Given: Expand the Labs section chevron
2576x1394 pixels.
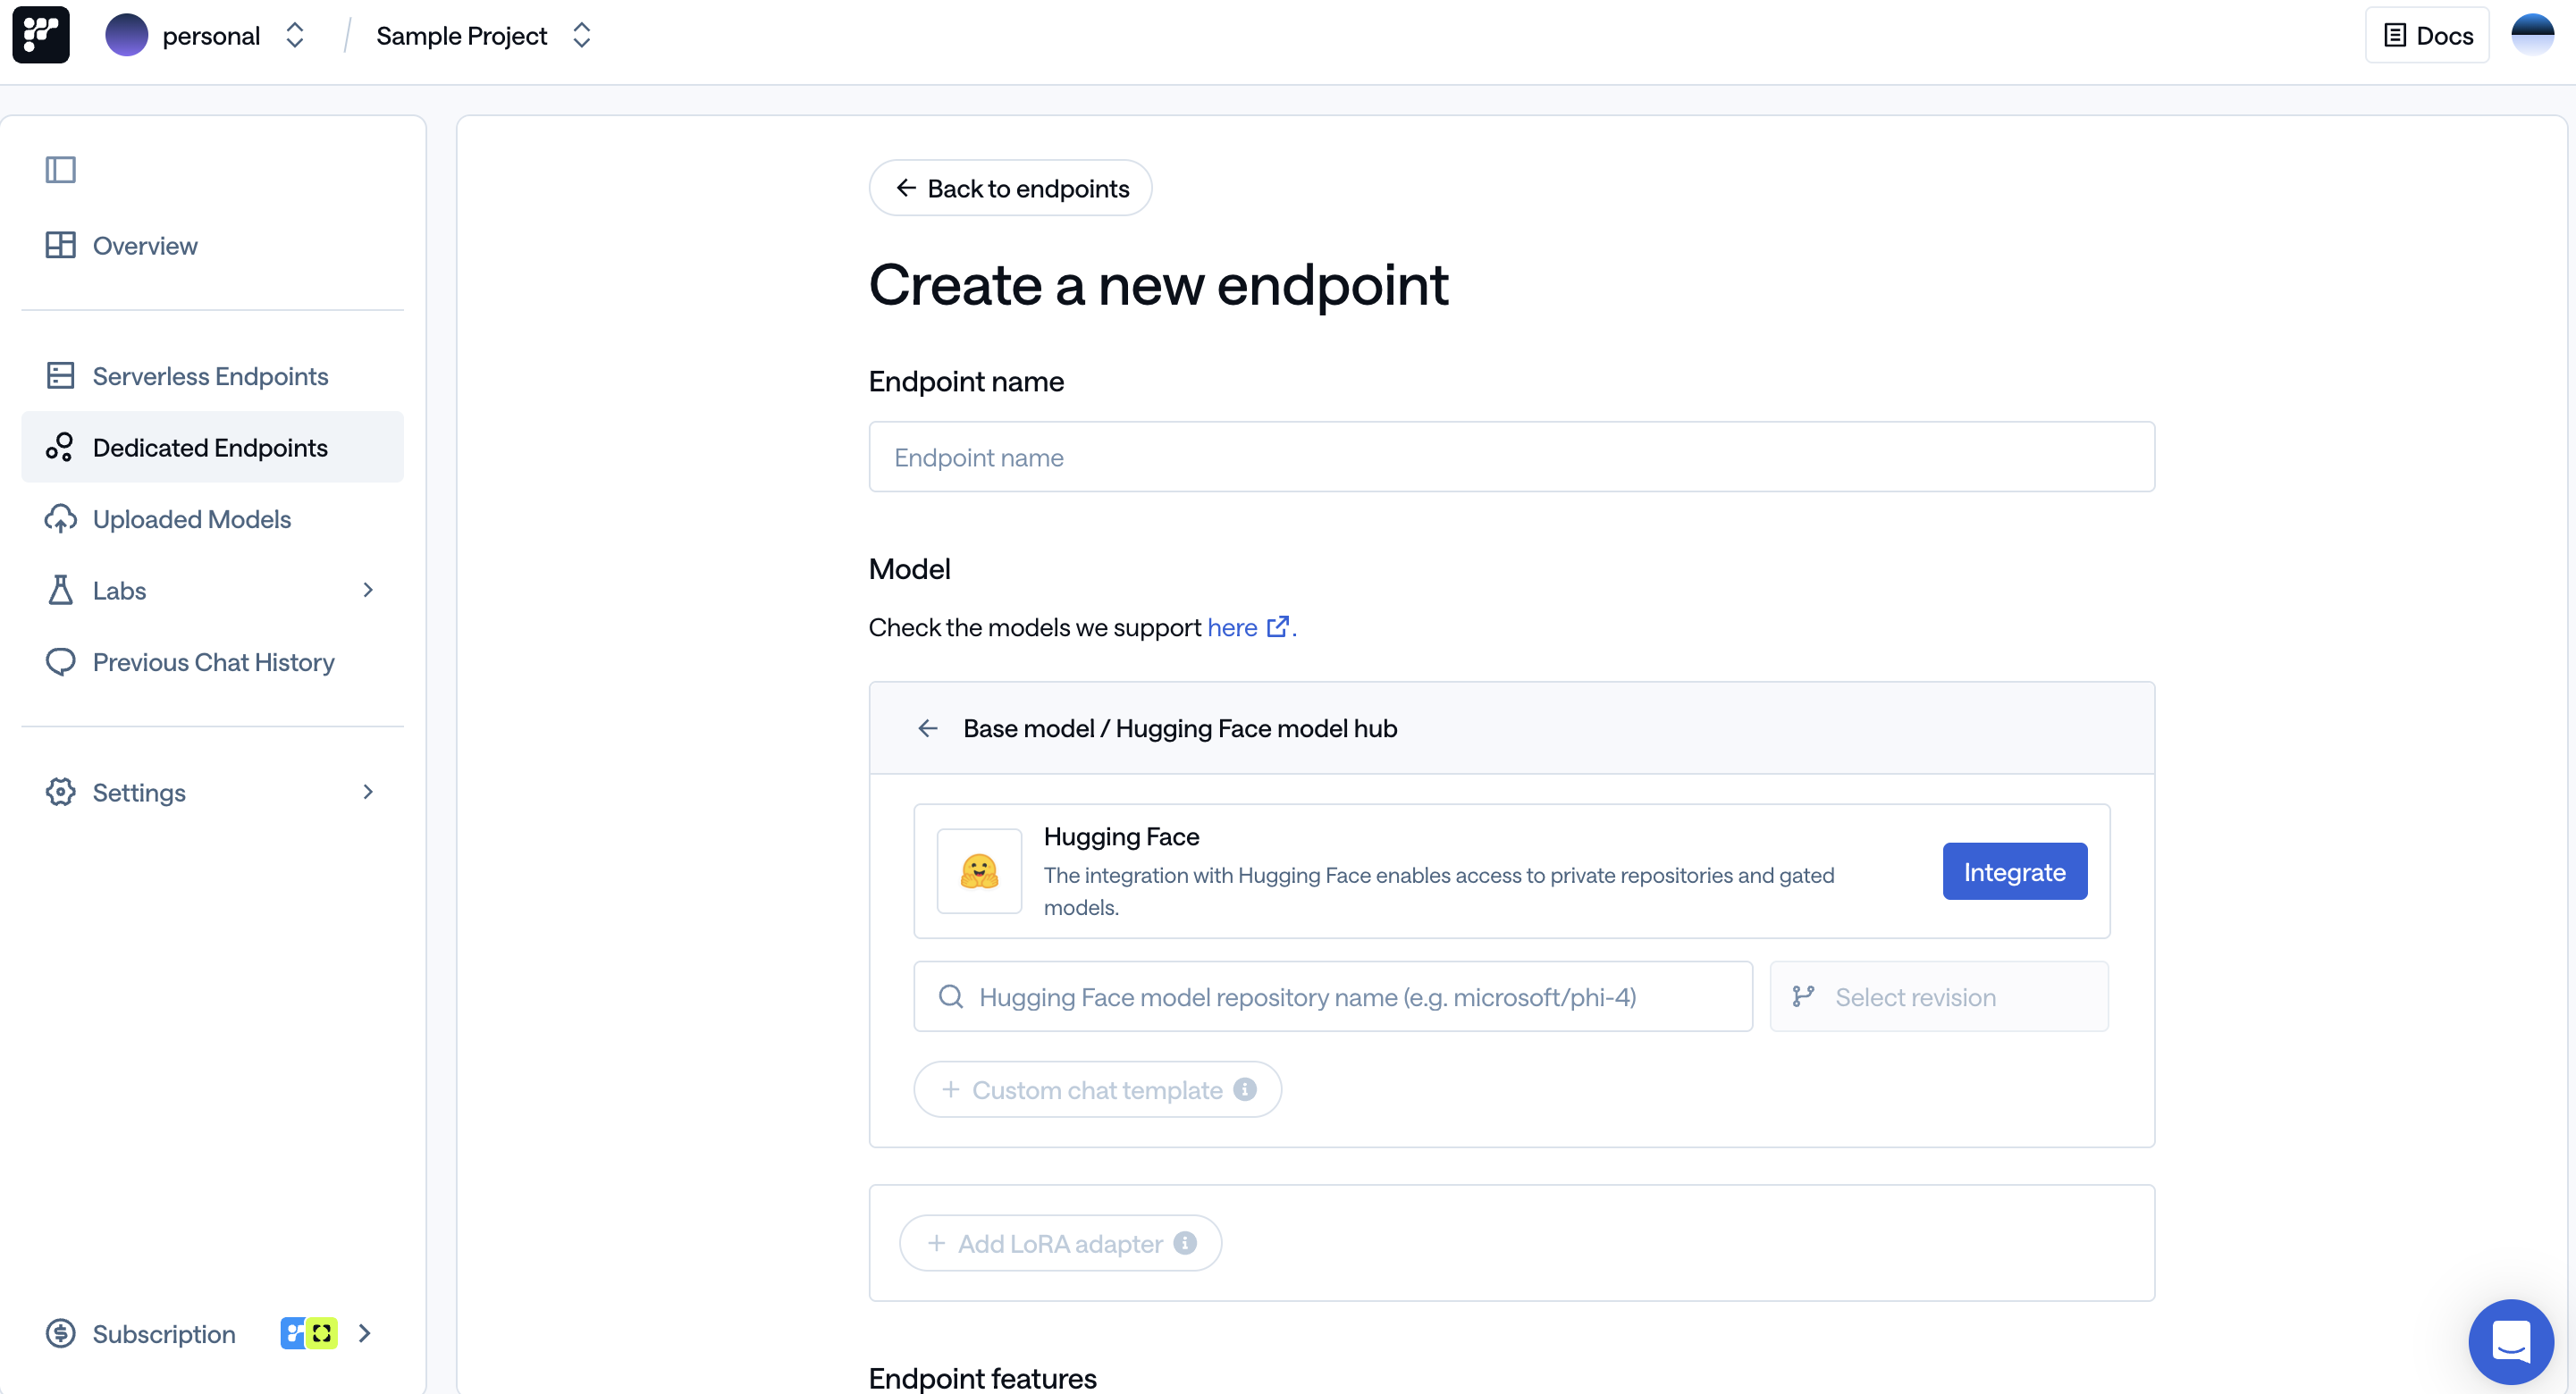Looking at the screenshot, I should point(368,590).
